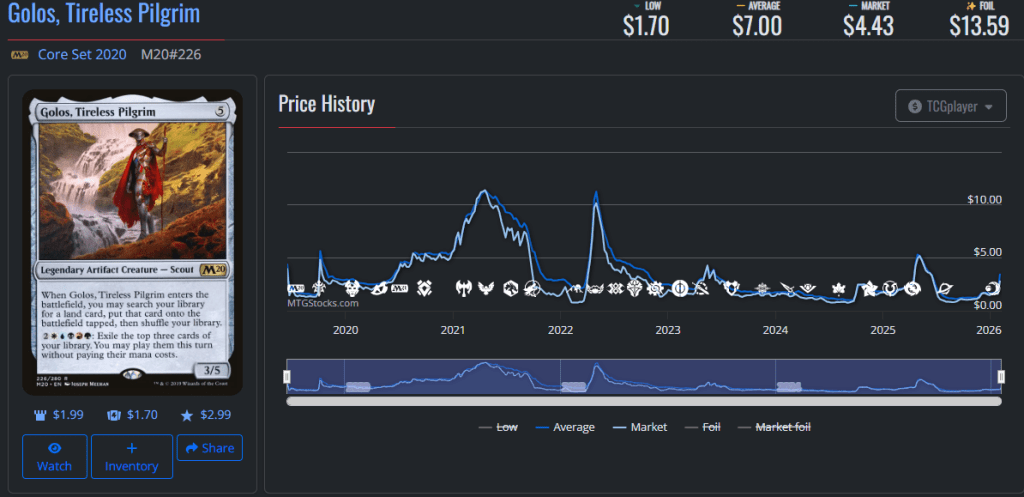The image size is (1024, 497).
Task: Click the Watch eye button
Action: click(x=55, y=456)
